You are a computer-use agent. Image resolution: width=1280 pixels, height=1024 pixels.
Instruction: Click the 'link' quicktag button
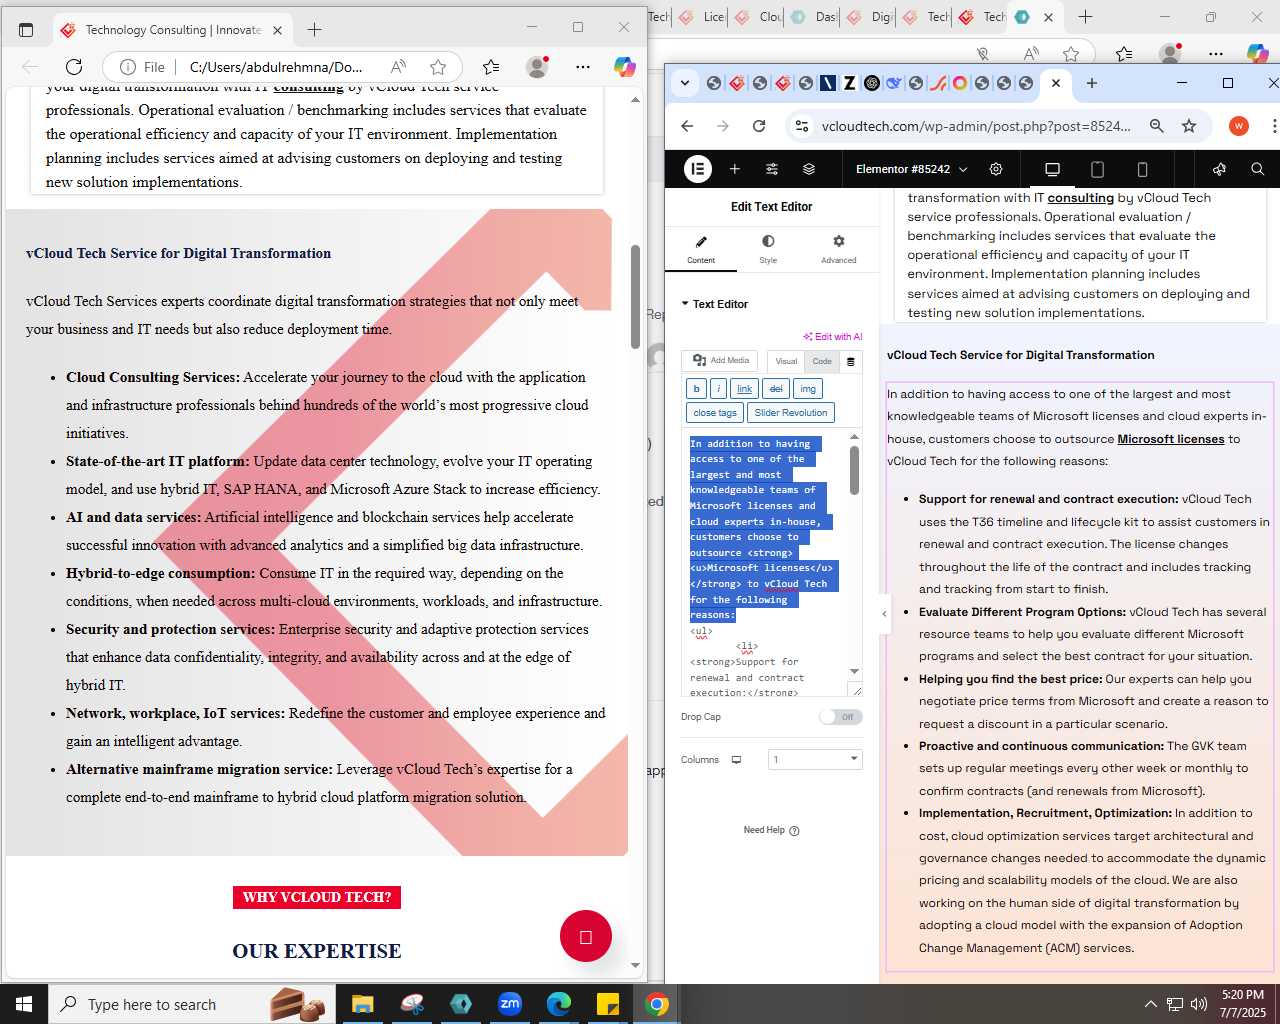click(745, 389)
